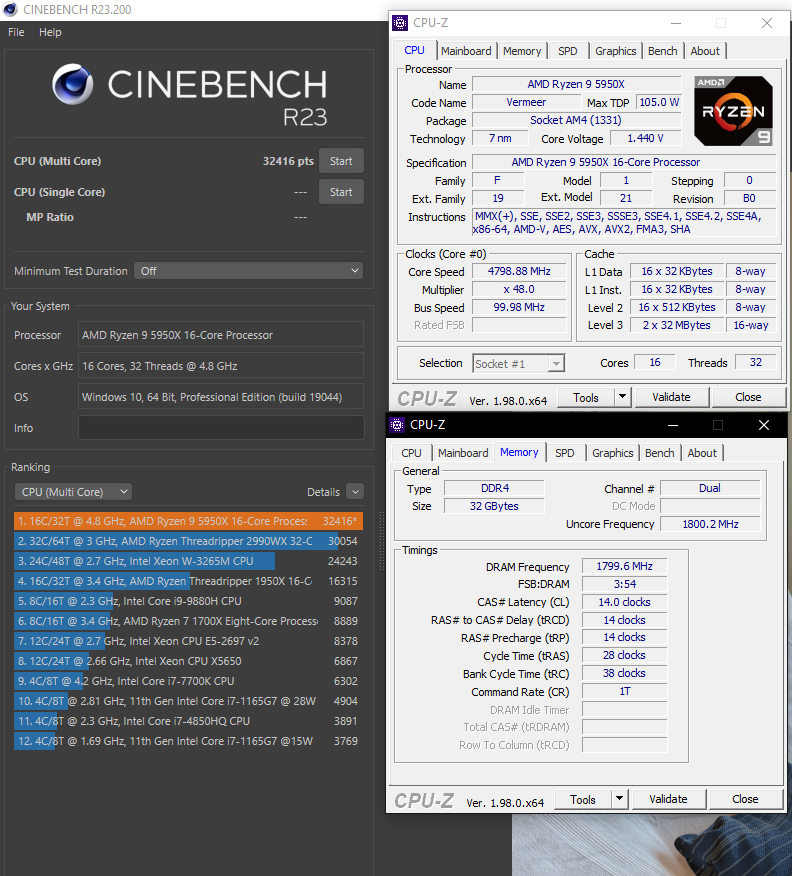792x876 pixels.
Task: Switch to SPD tab in upper CPU-Z window
Action: pyautogui.click(x=567, y=51)
